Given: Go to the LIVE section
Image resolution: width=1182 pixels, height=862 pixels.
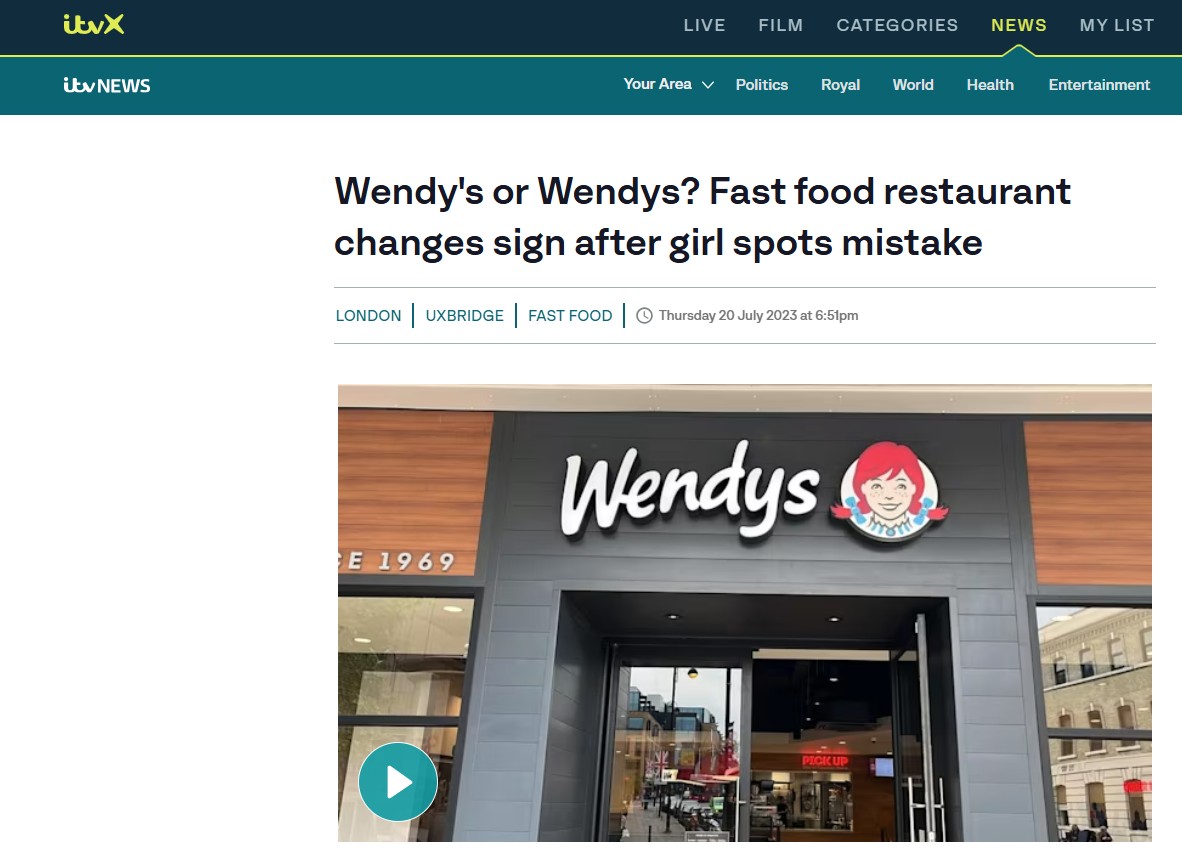Looking at the screenshot, I should [x=704, y=25].
